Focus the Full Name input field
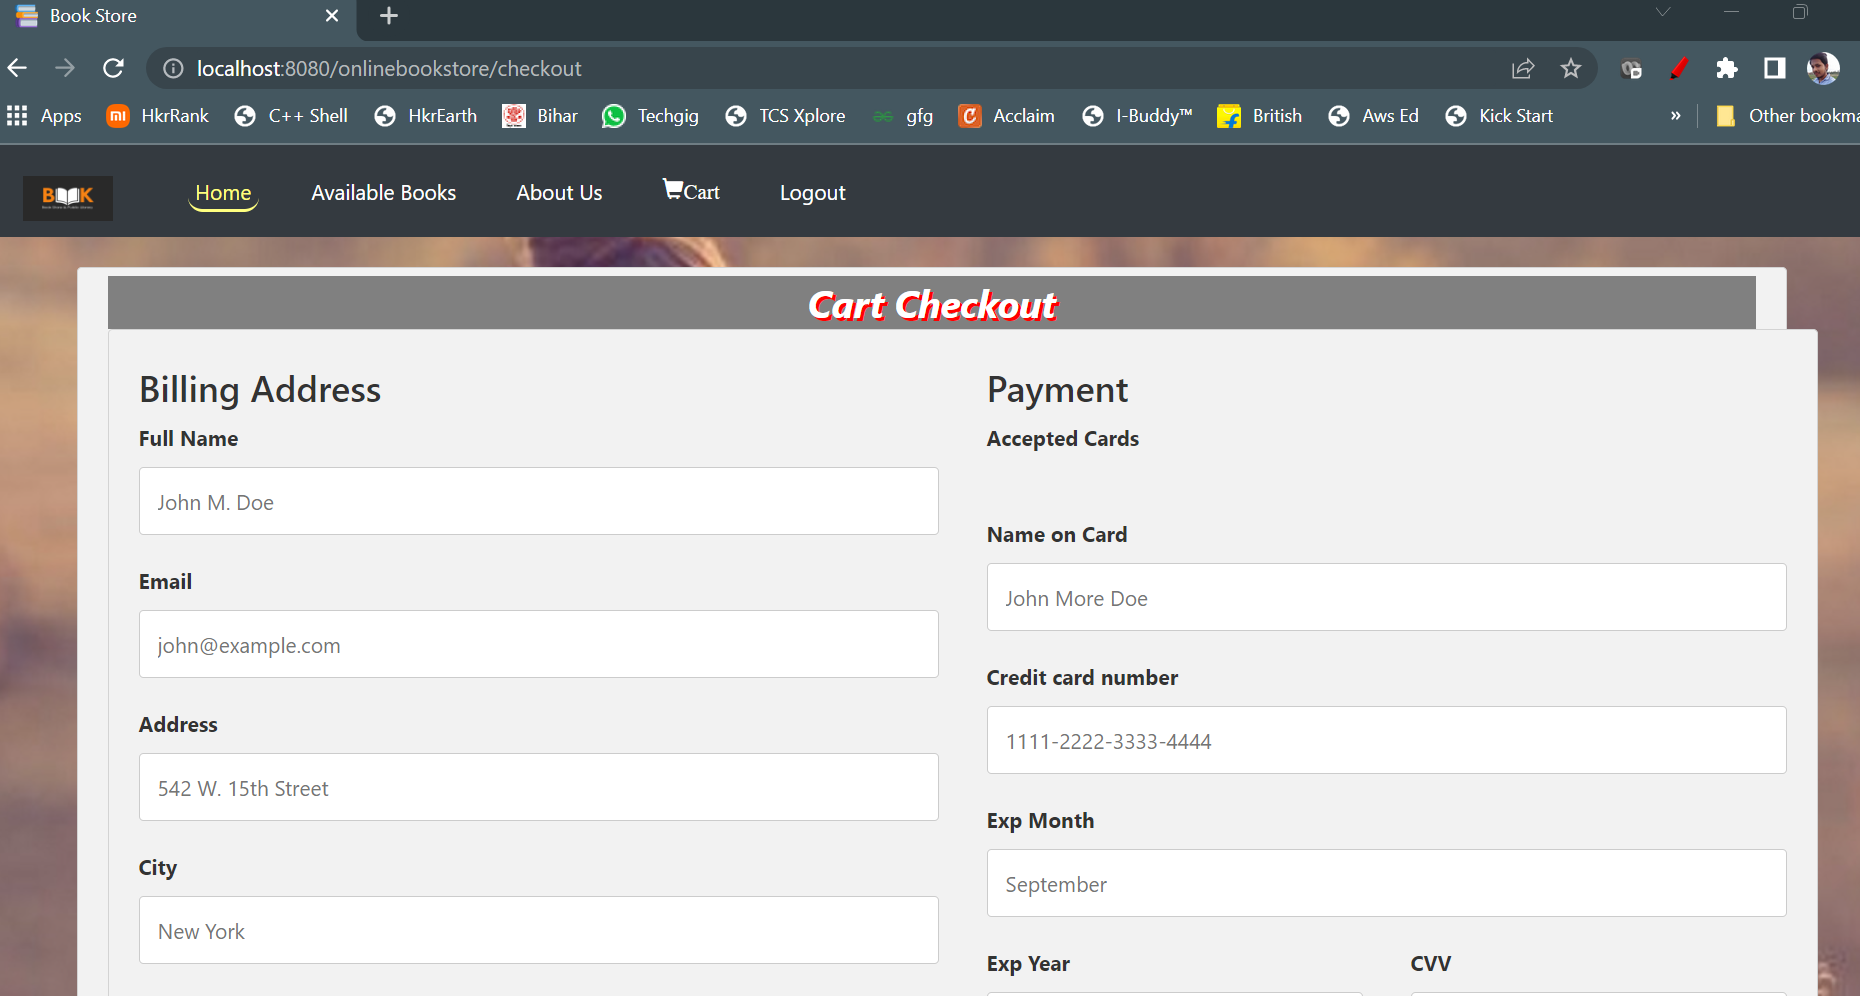Image resolution: width=1860 pixels, height=996 pixels. pyautogui.click(x=539, y=501)
